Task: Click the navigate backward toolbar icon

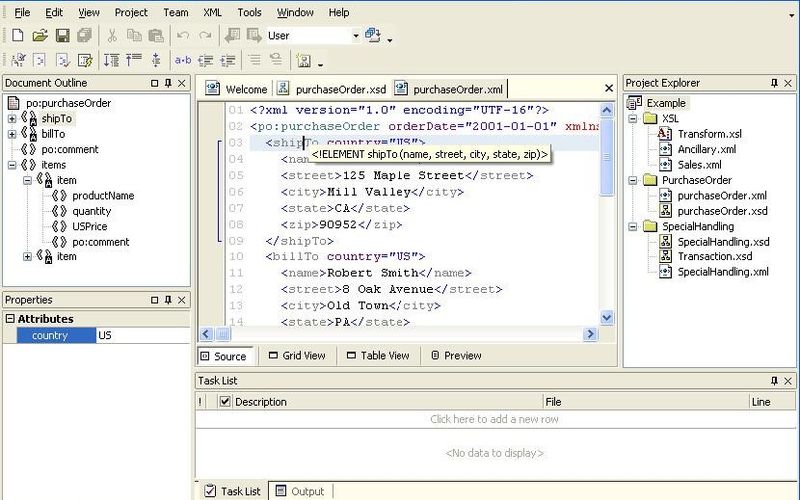Action: 232,35
